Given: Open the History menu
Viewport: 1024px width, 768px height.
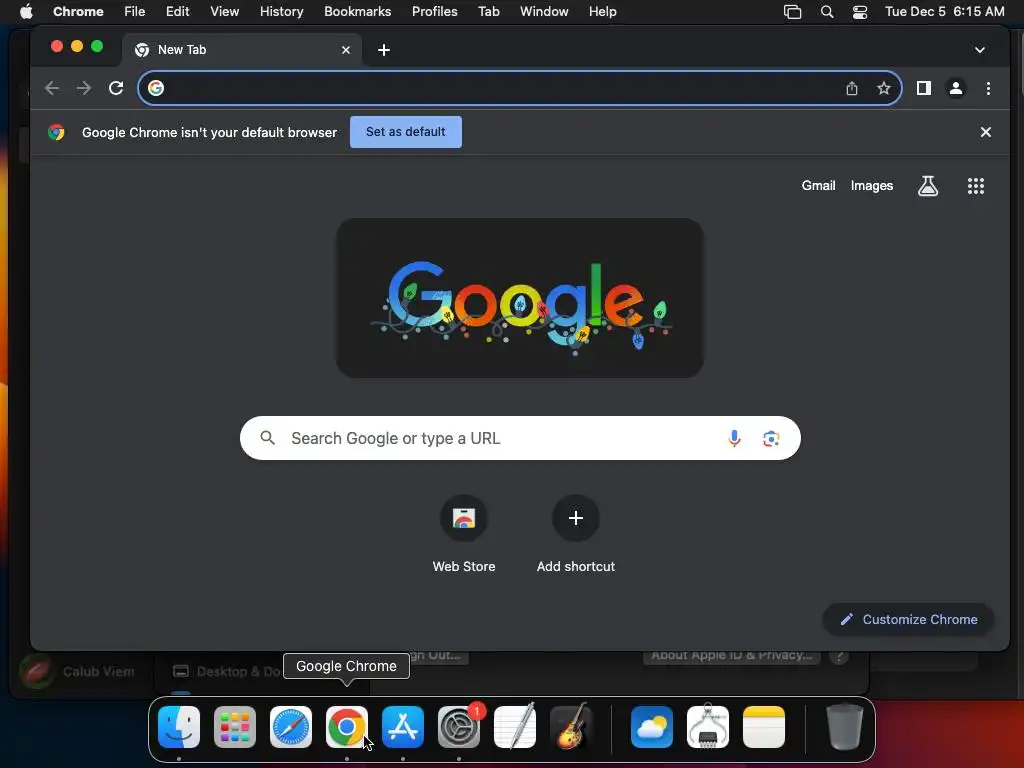Looking at the screenshot, I should point(281,12).
